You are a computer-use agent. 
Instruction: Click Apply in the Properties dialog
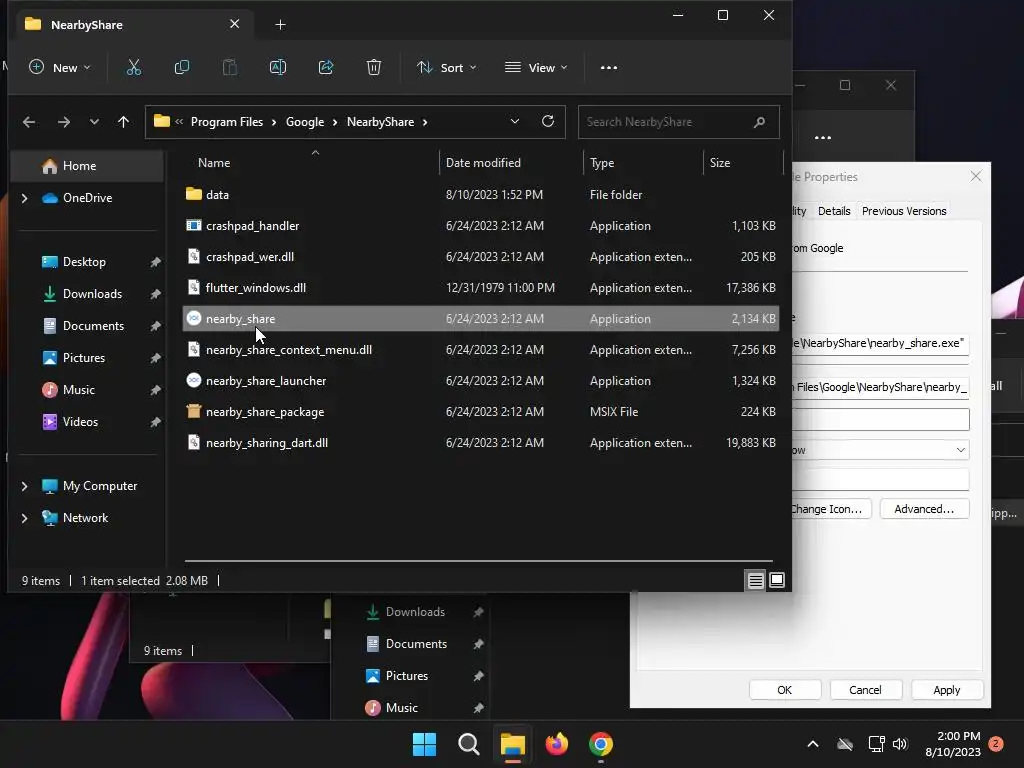point(946,690)
